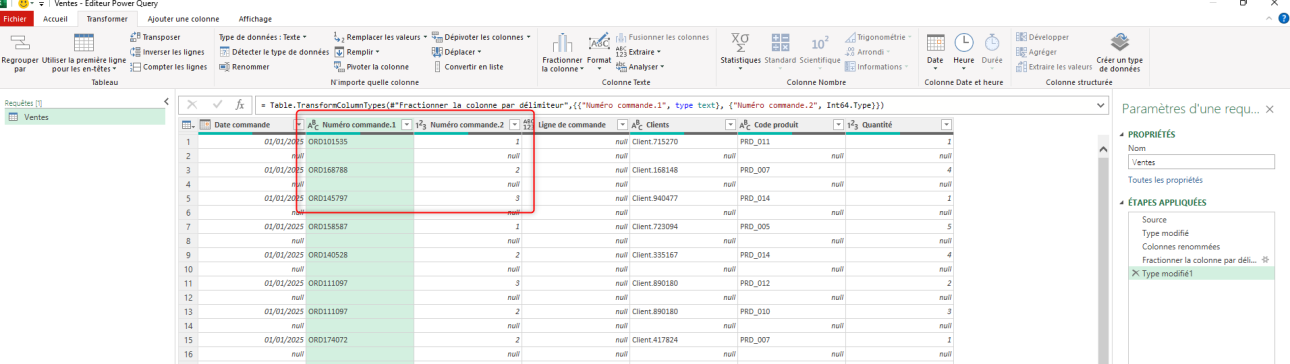Open Quantité column filter dropdown

(945, 125)
